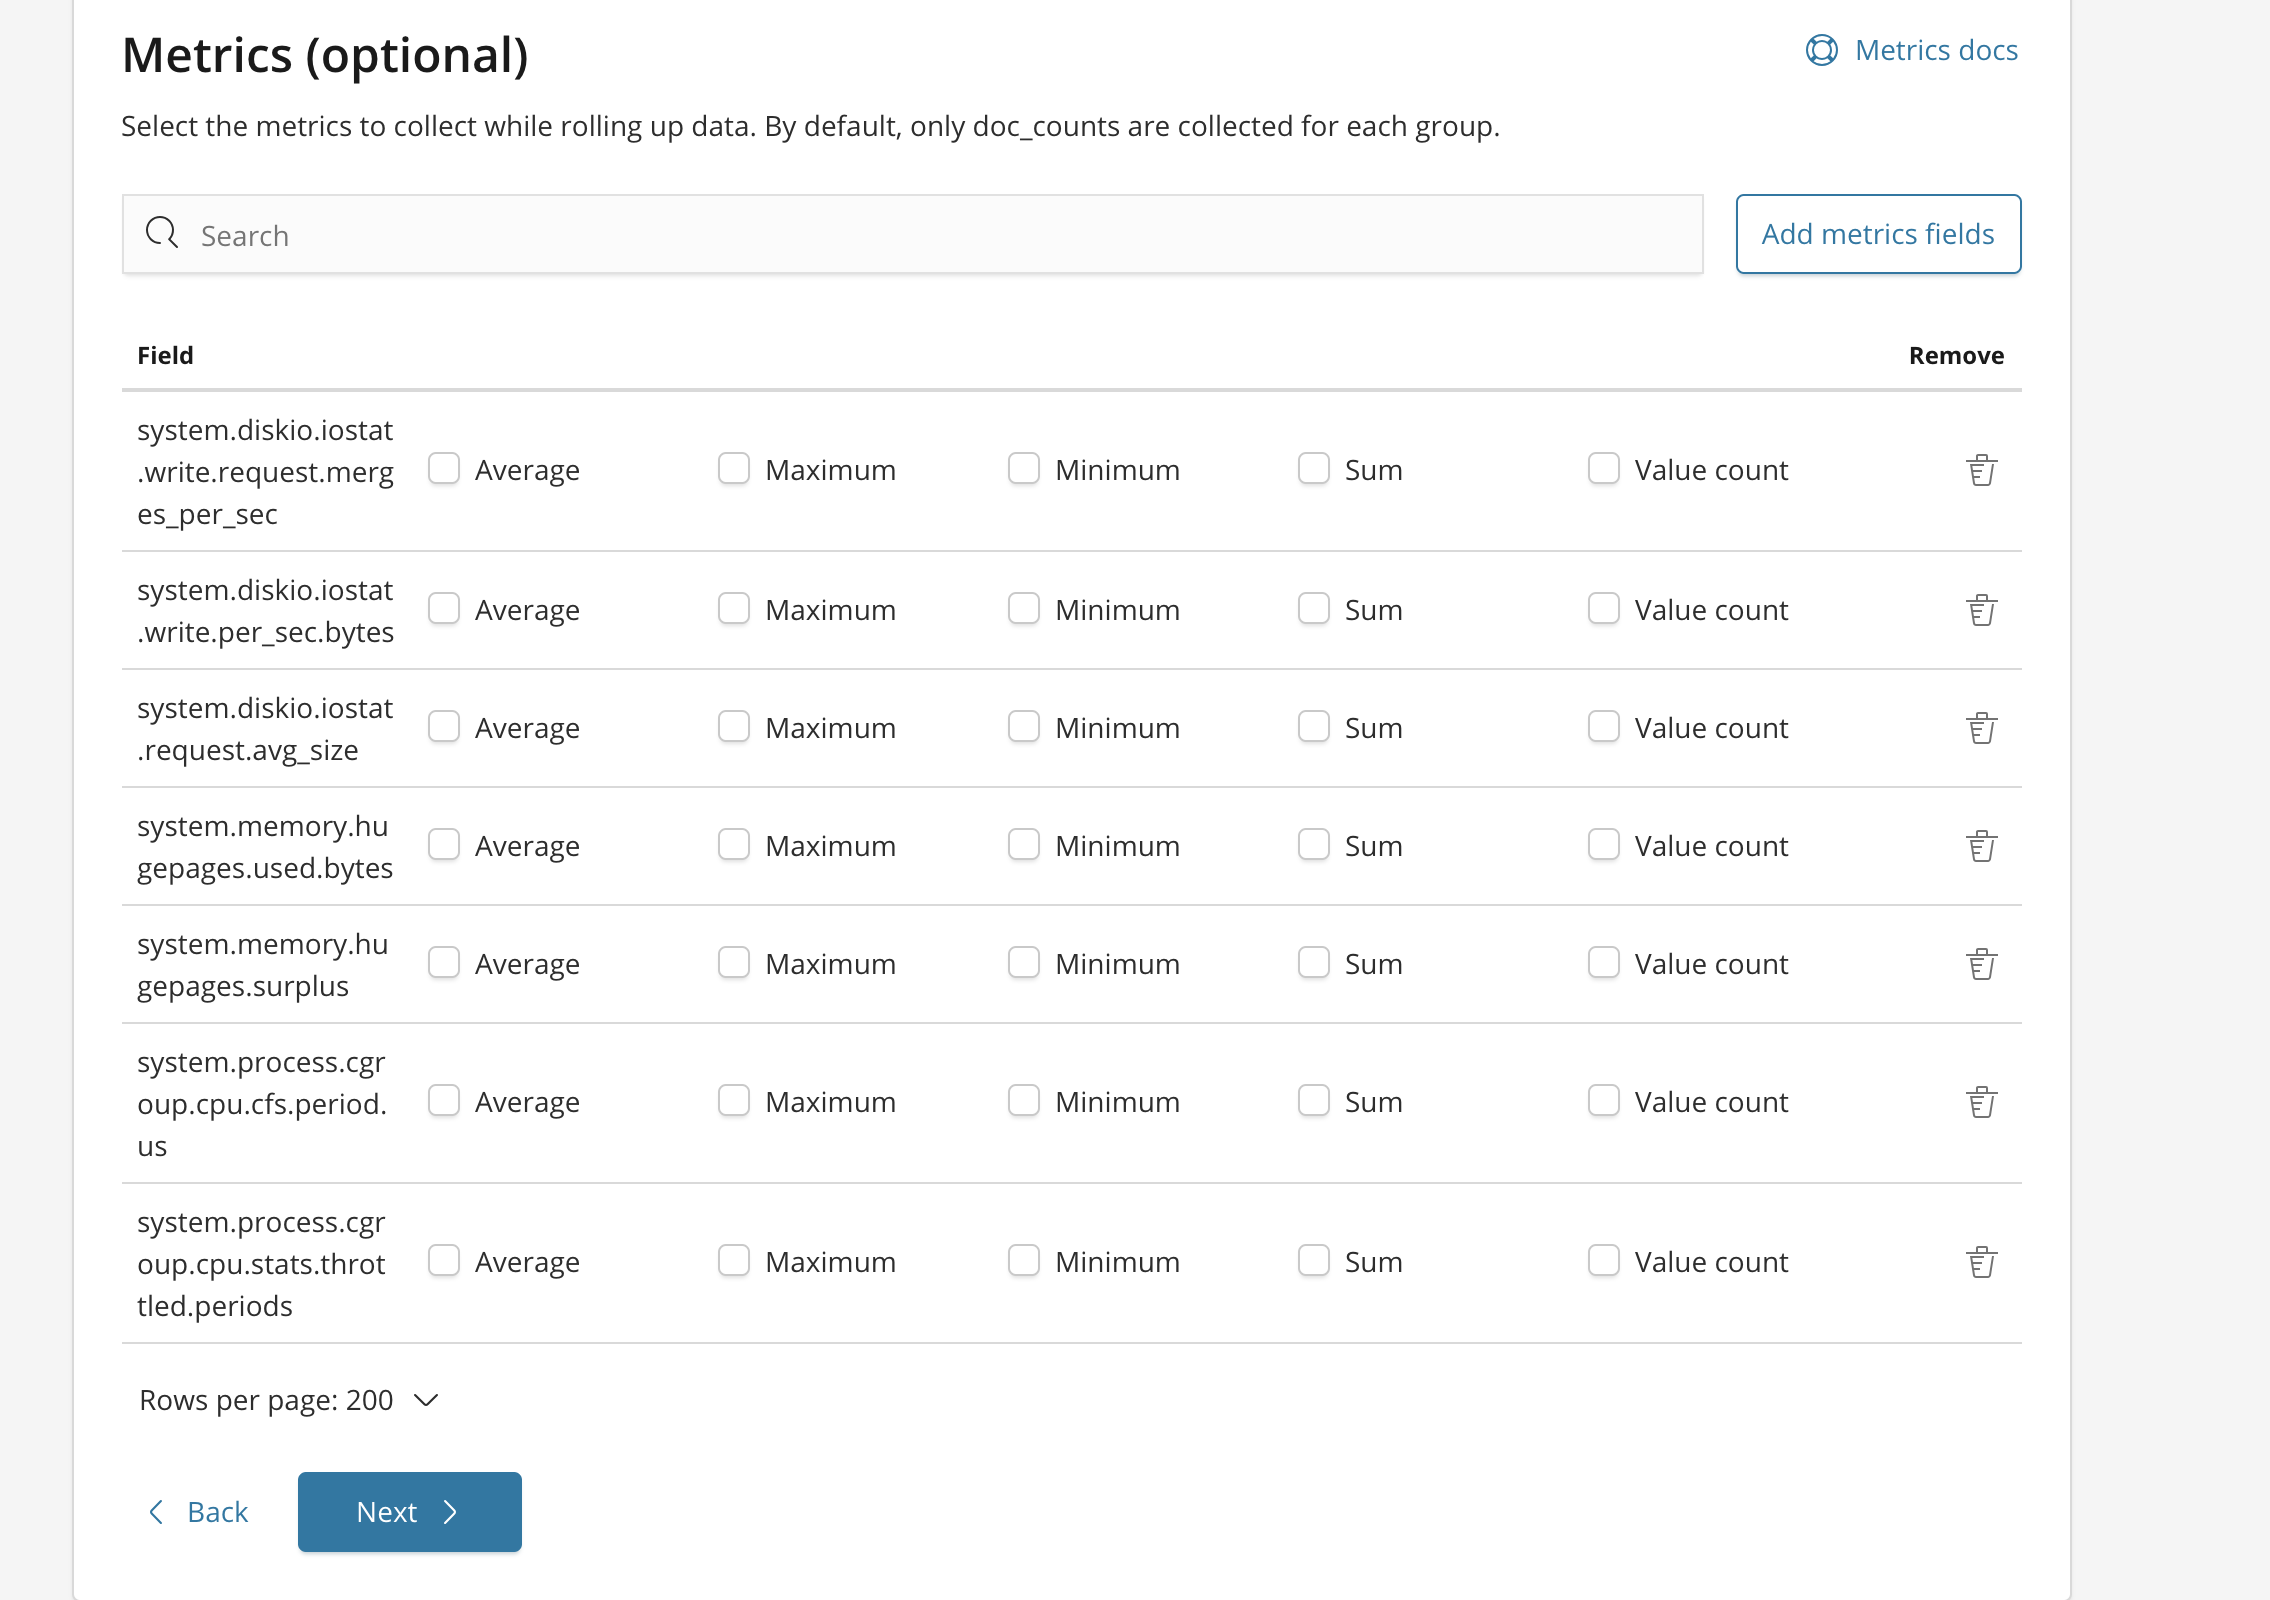This screenshot has height=1600, width=2270.
Task: Delete the write.request.merges_per_sec field row
Action: click(1981, 470)
